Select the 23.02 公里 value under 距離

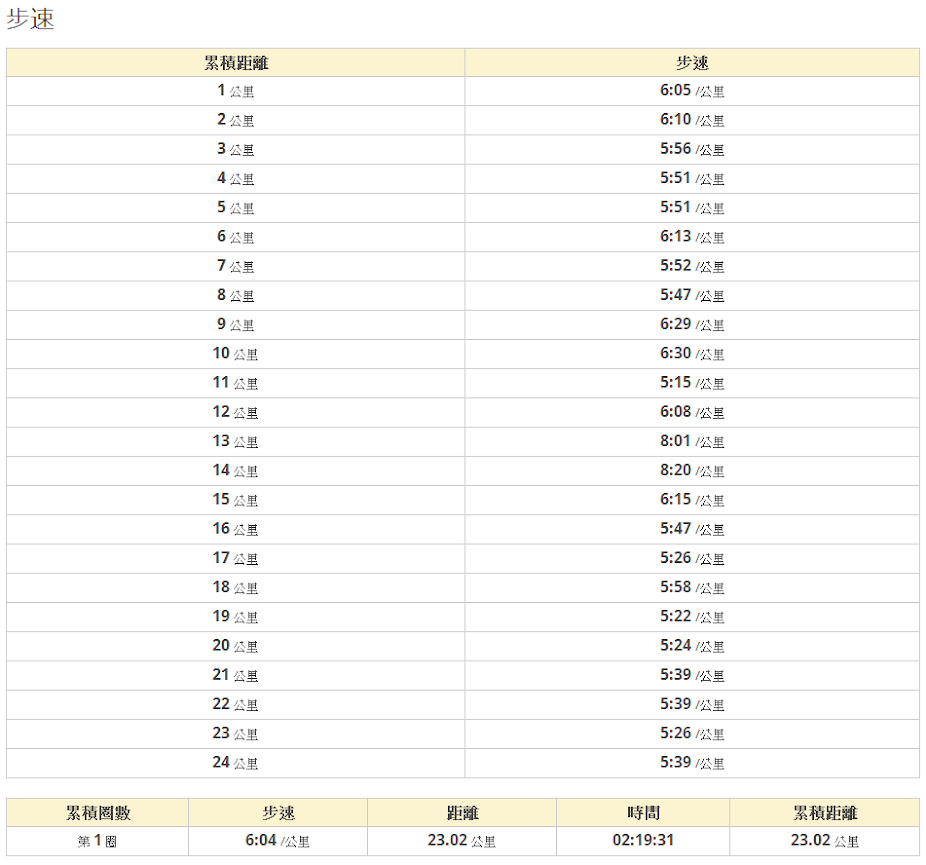462,841
